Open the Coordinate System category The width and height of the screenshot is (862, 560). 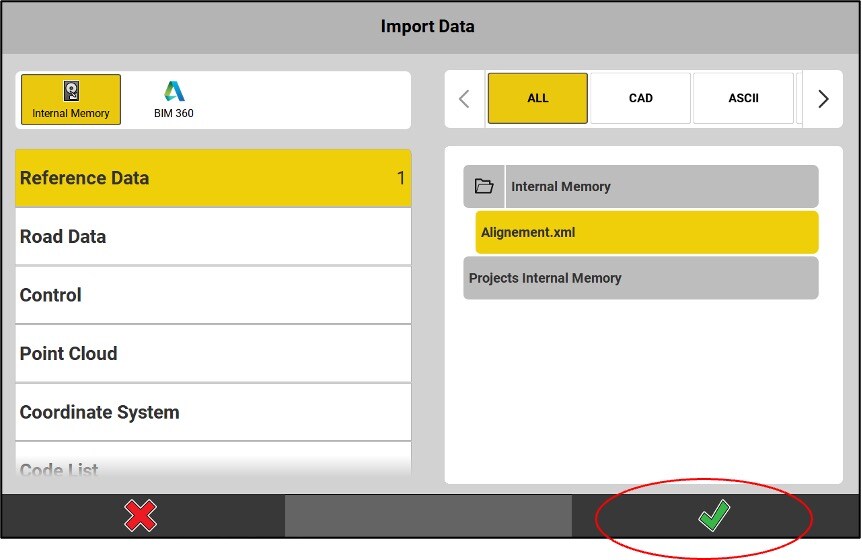[x=213, y=412]
